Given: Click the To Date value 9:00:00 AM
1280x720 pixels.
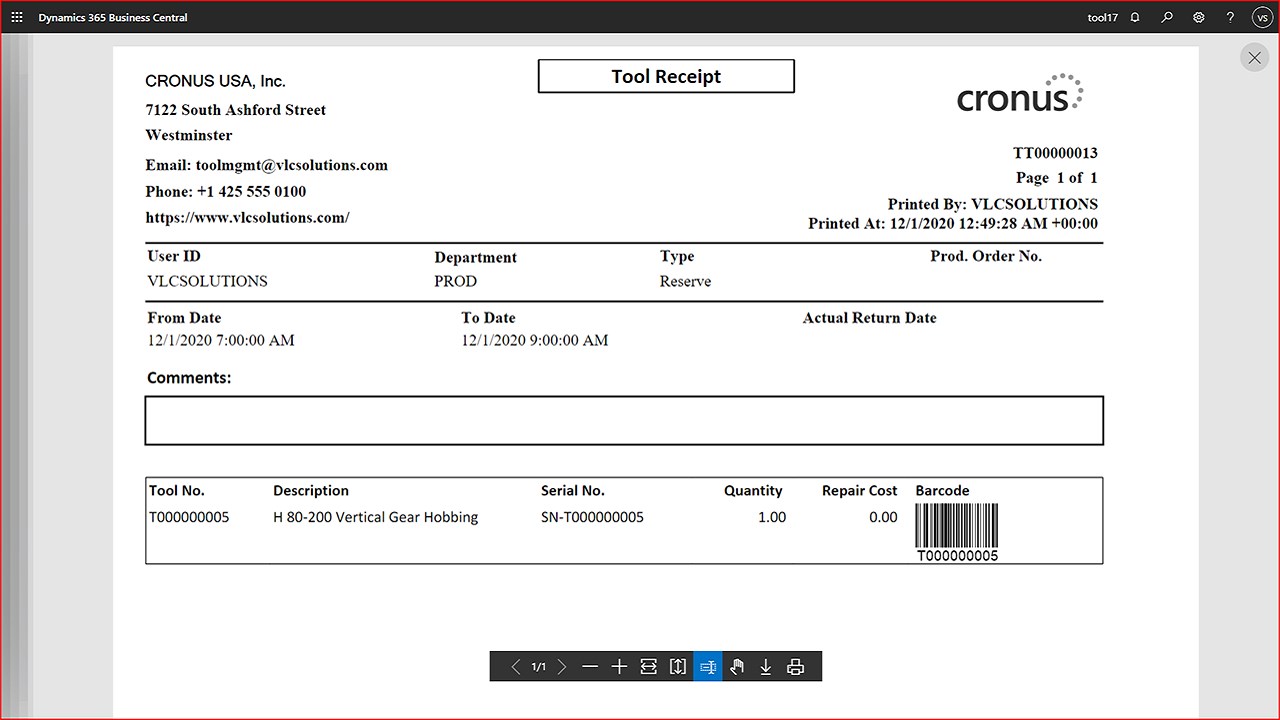Looking at the screenshot, I should (x=535, y=340).
